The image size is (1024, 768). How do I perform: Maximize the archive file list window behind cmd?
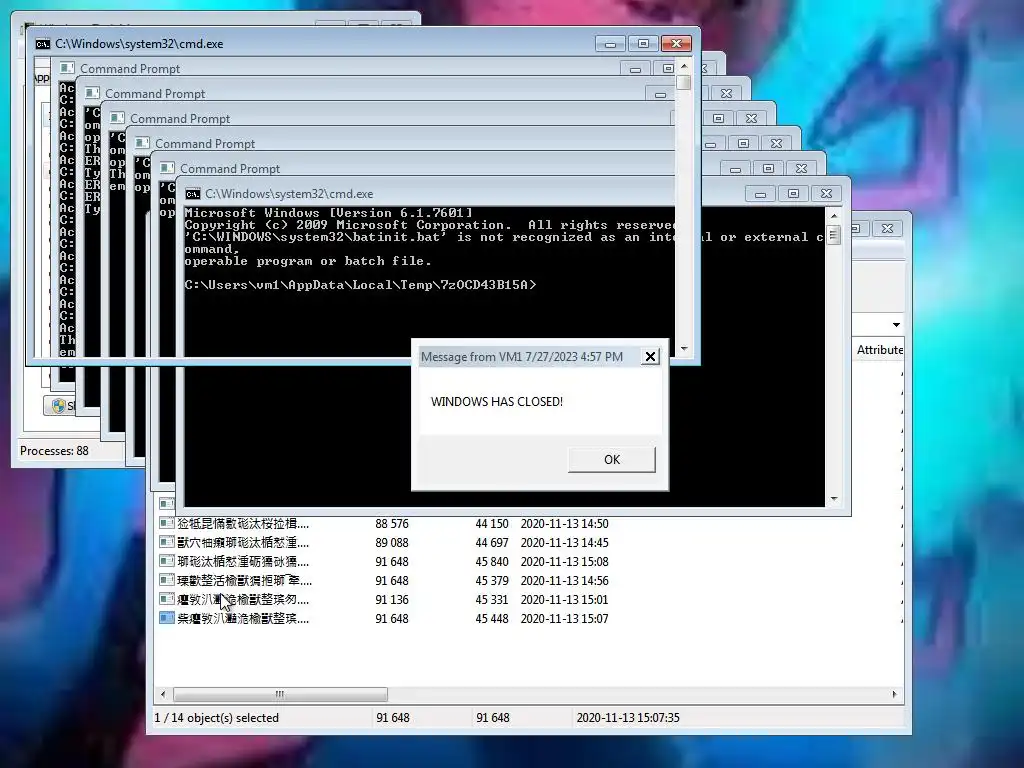pyautogui.click(x=858, y=228)
